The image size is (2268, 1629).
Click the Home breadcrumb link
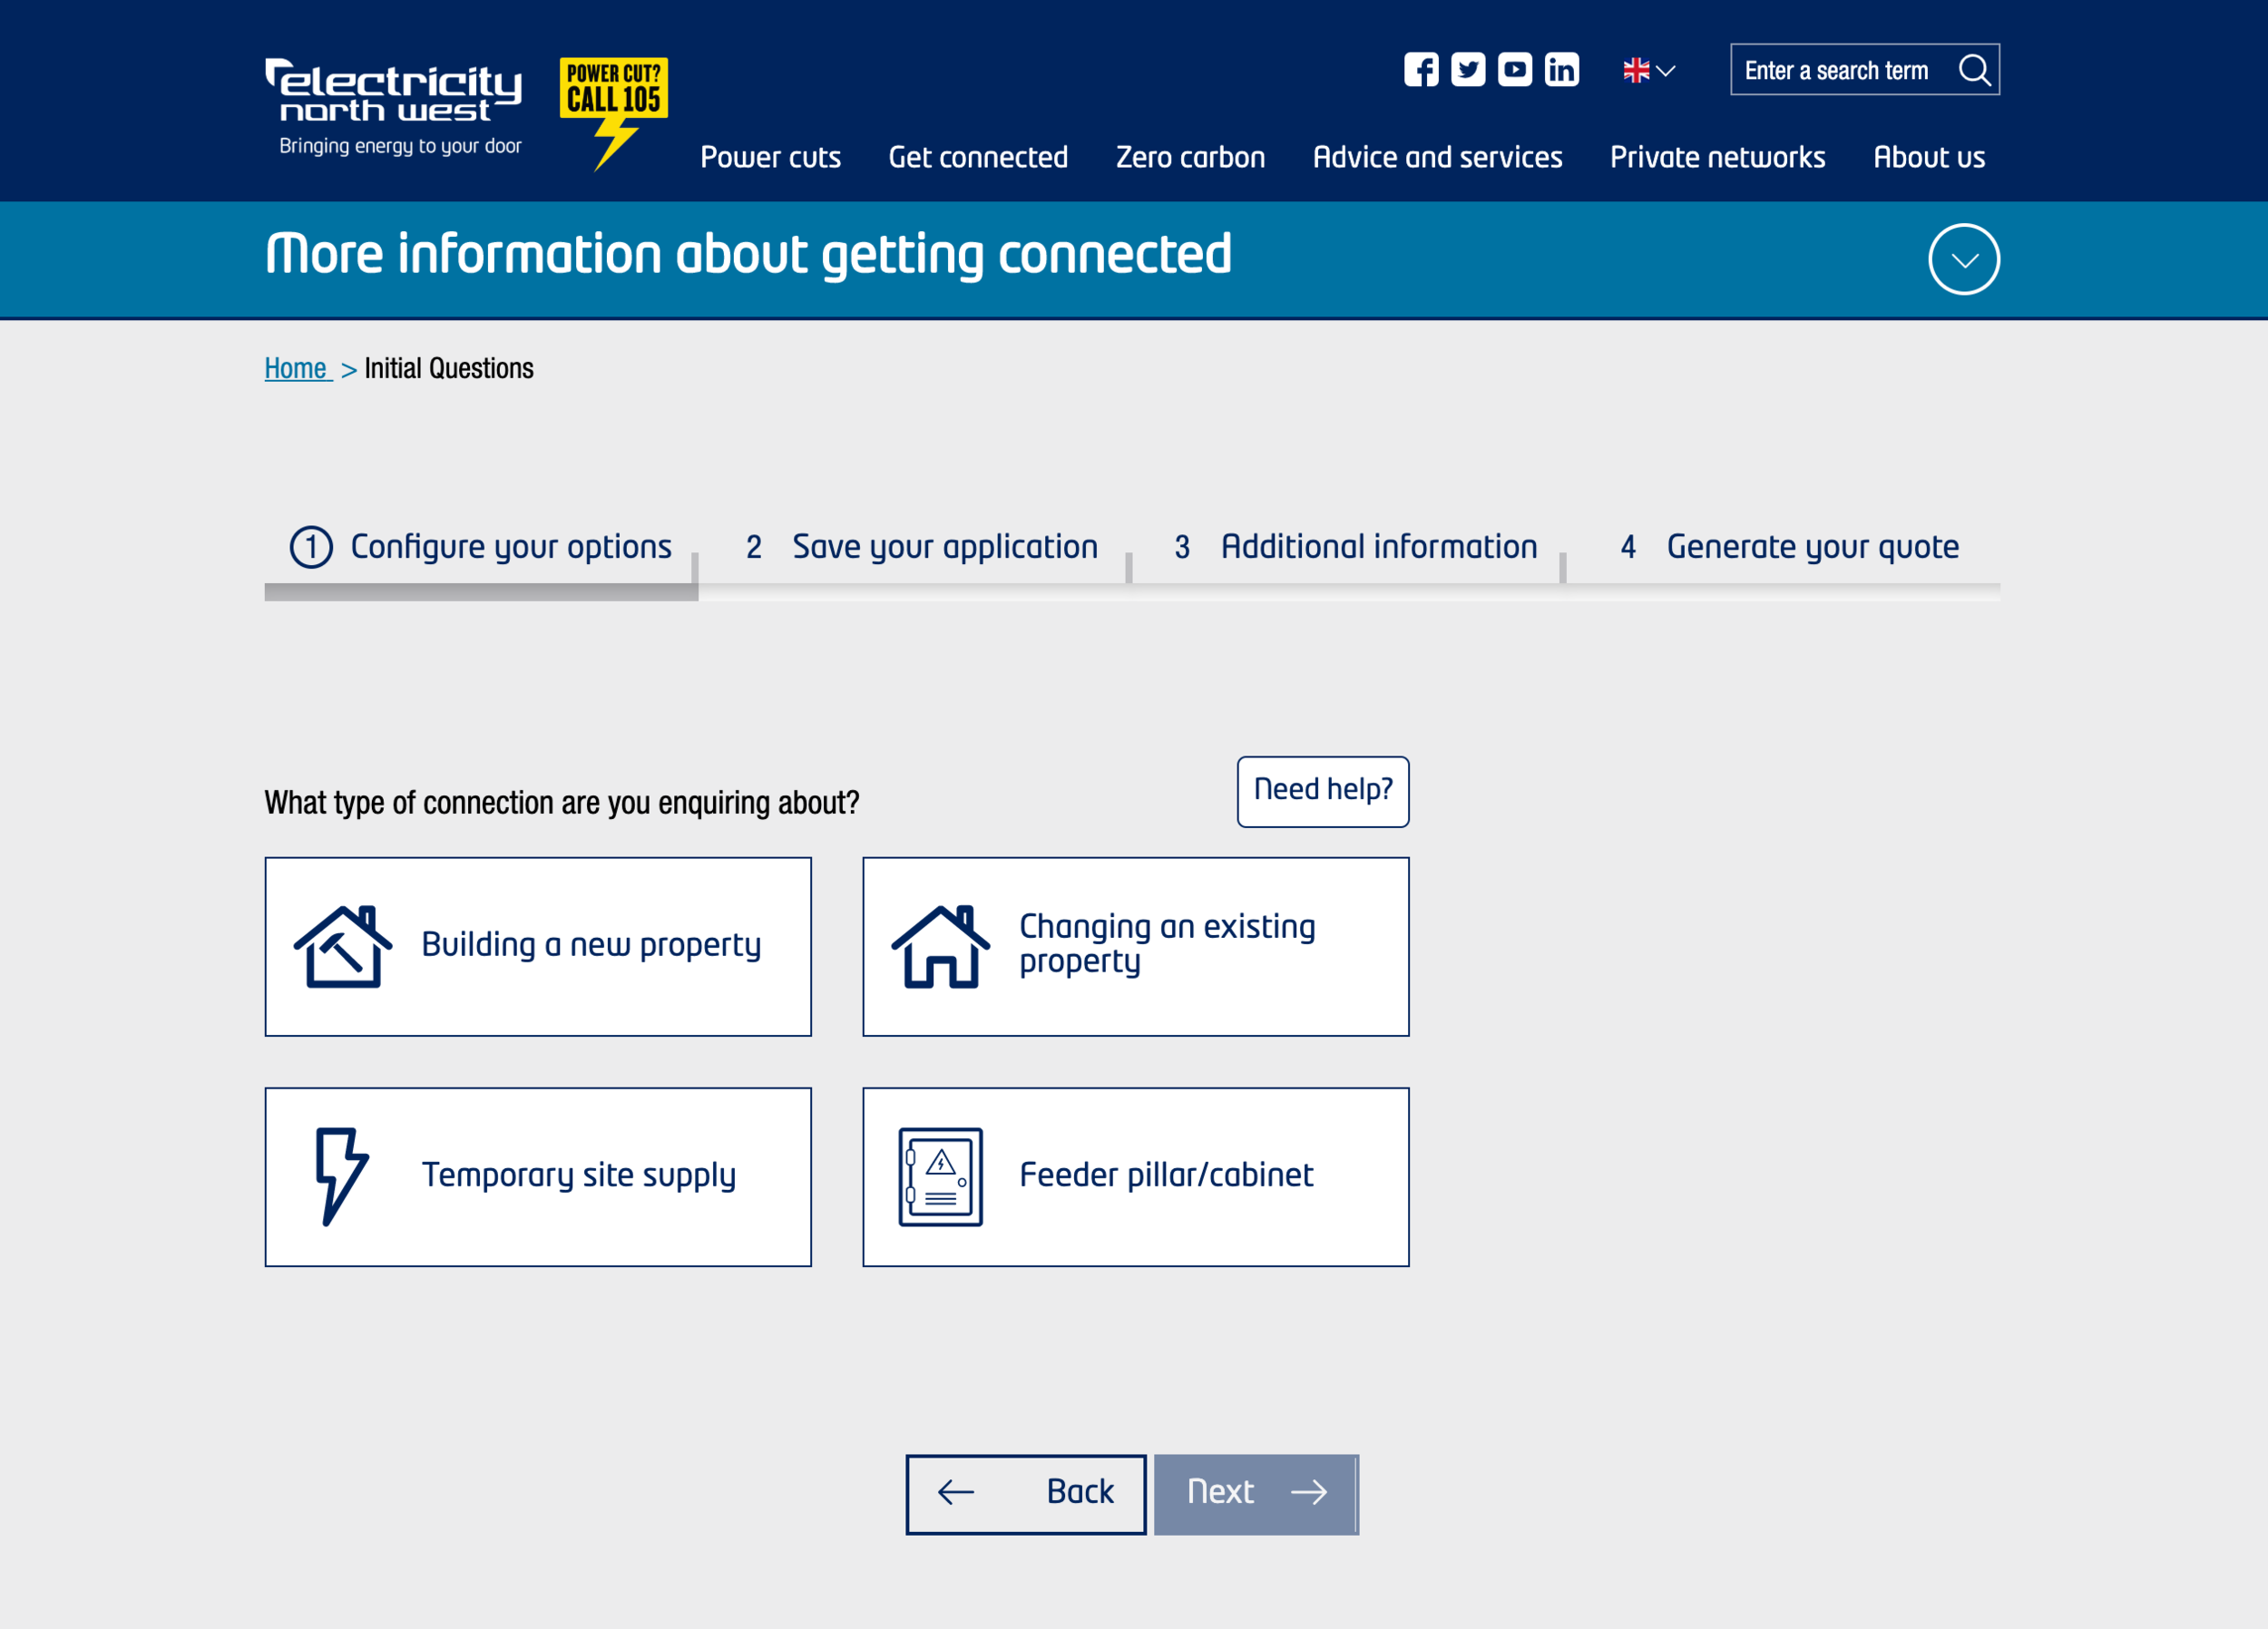296,368
